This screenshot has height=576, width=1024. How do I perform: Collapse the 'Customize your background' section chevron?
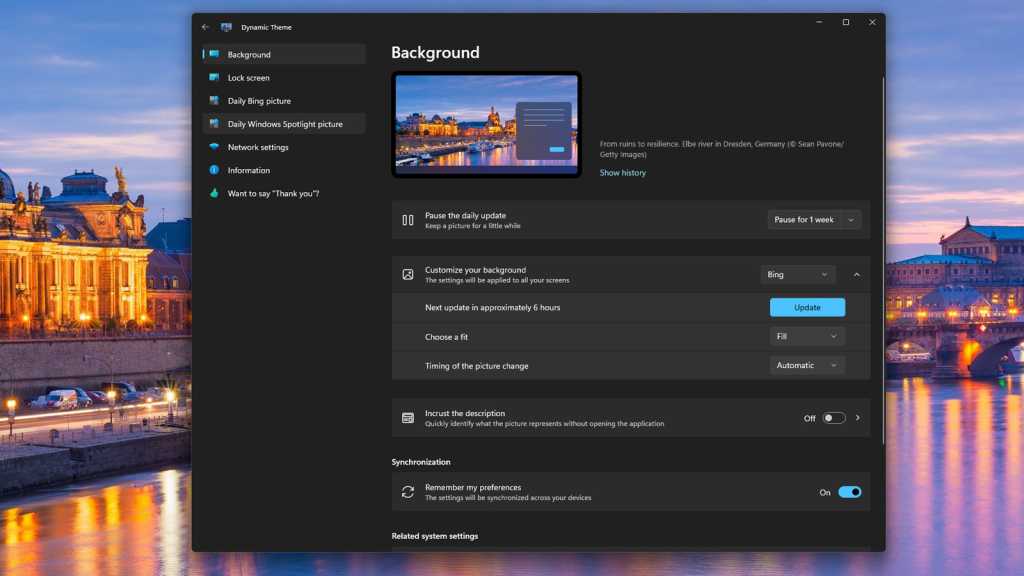[857, 274]
